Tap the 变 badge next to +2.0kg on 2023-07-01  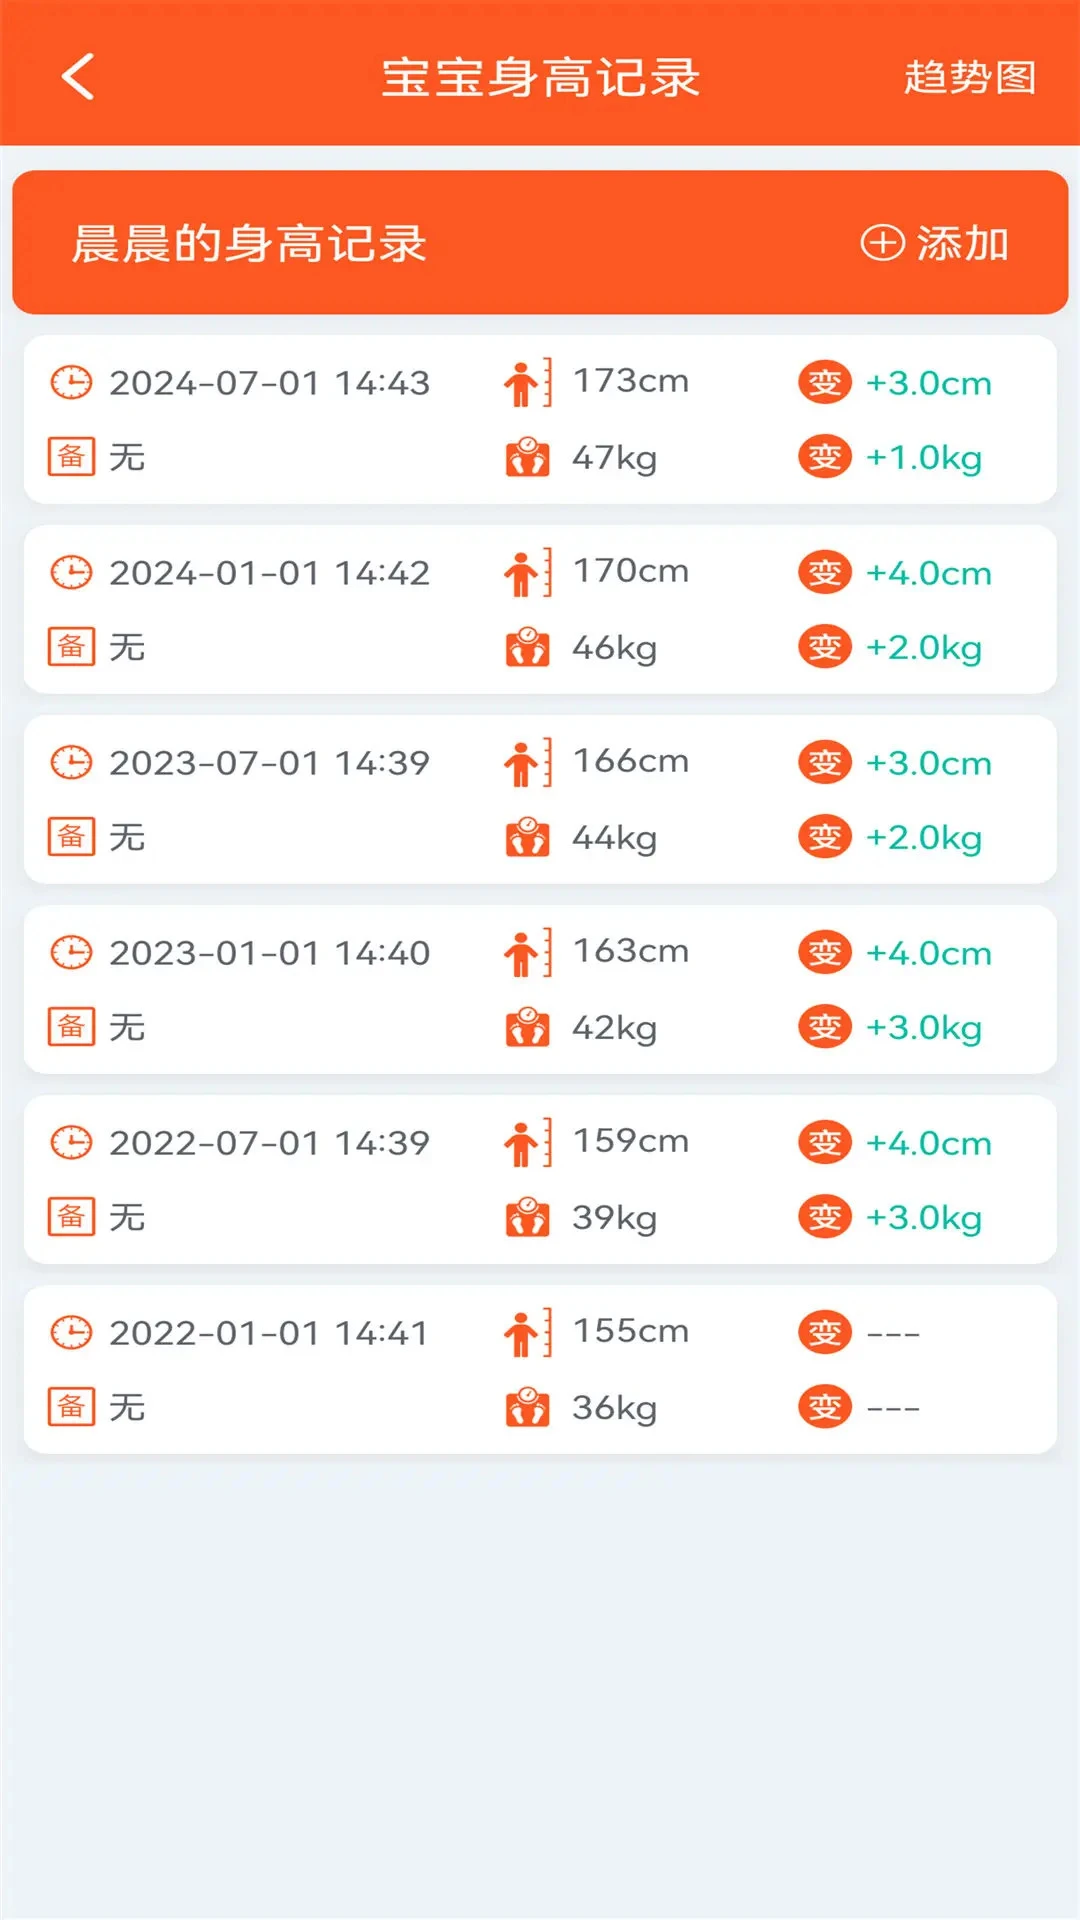click(x=824, y=837)
